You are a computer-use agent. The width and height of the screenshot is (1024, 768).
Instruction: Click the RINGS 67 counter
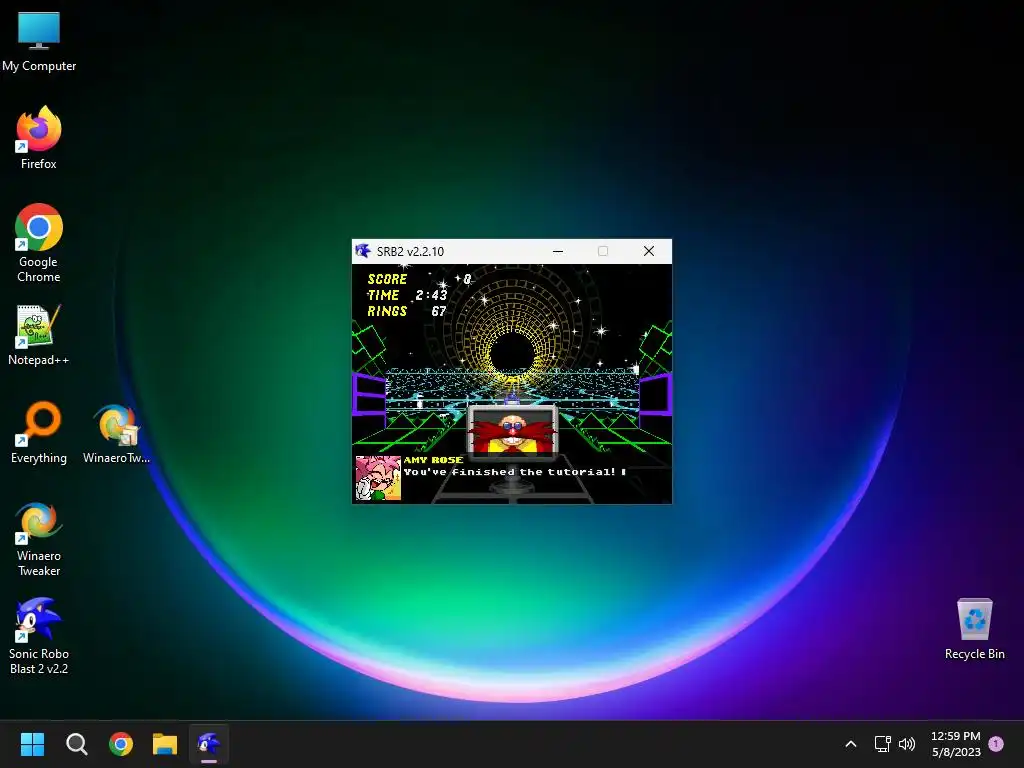click(x=408, y=312)
